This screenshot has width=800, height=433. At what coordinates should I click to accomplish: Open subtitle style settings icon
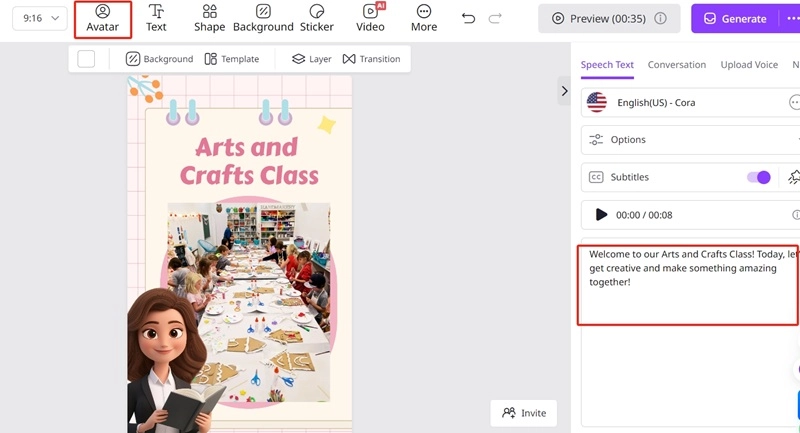click(794, 177)
